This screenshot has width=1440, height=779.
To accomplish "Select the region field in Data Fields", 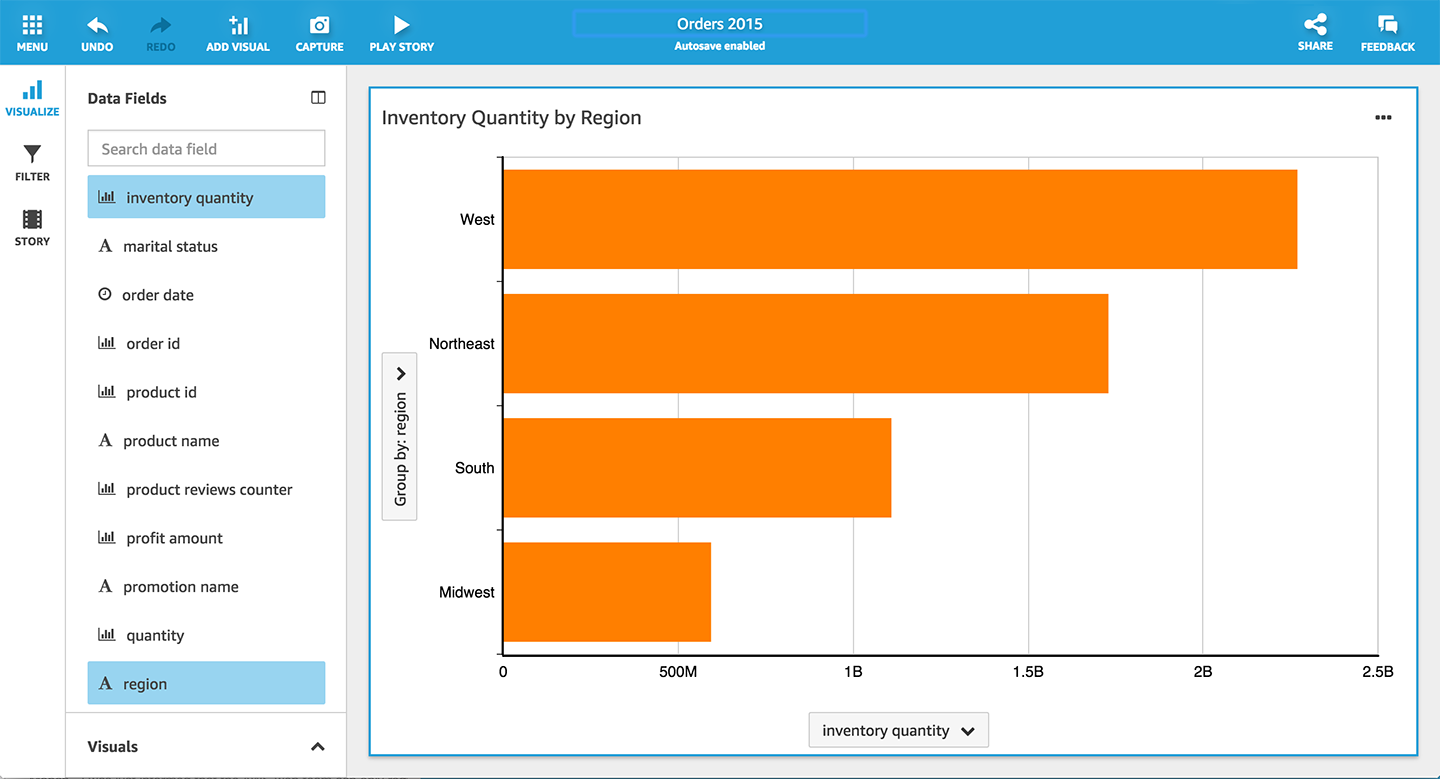I will tap(206, 683).
